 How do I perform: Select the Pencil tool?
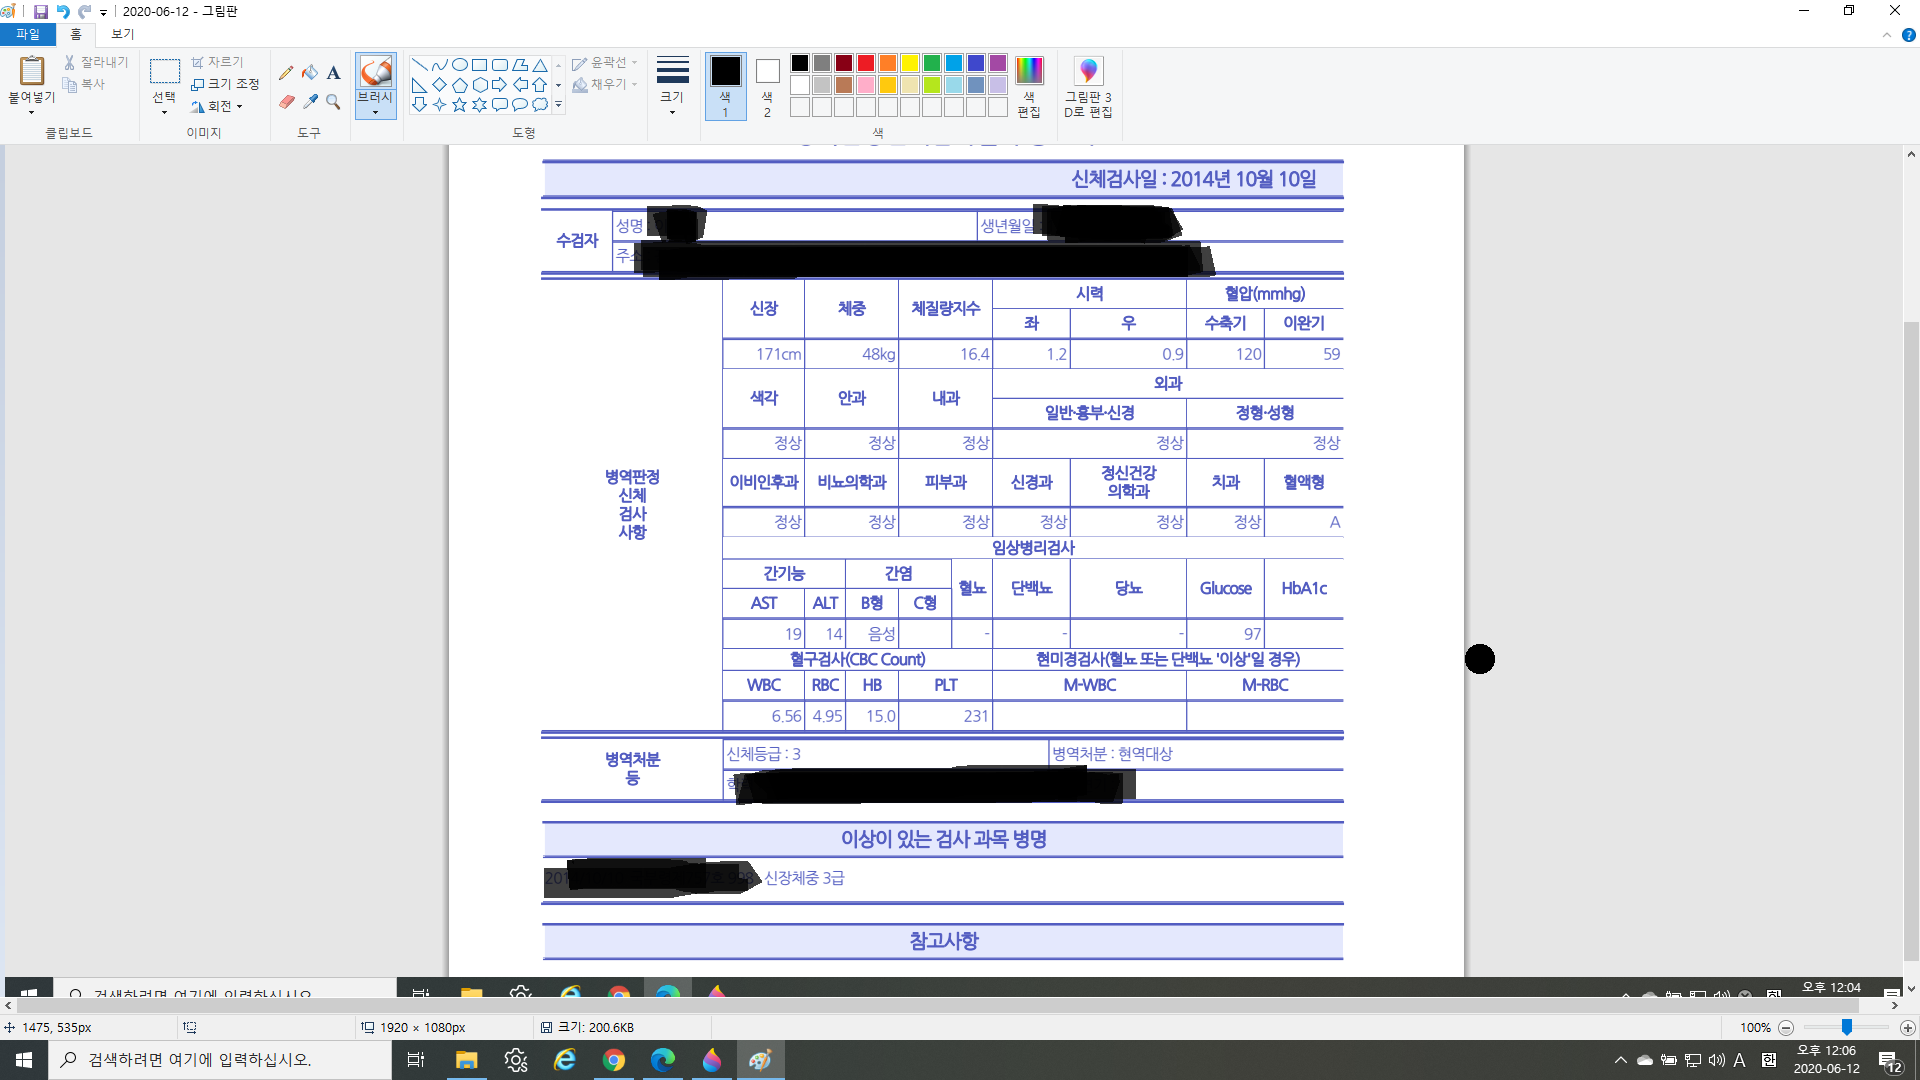point(286,73)
